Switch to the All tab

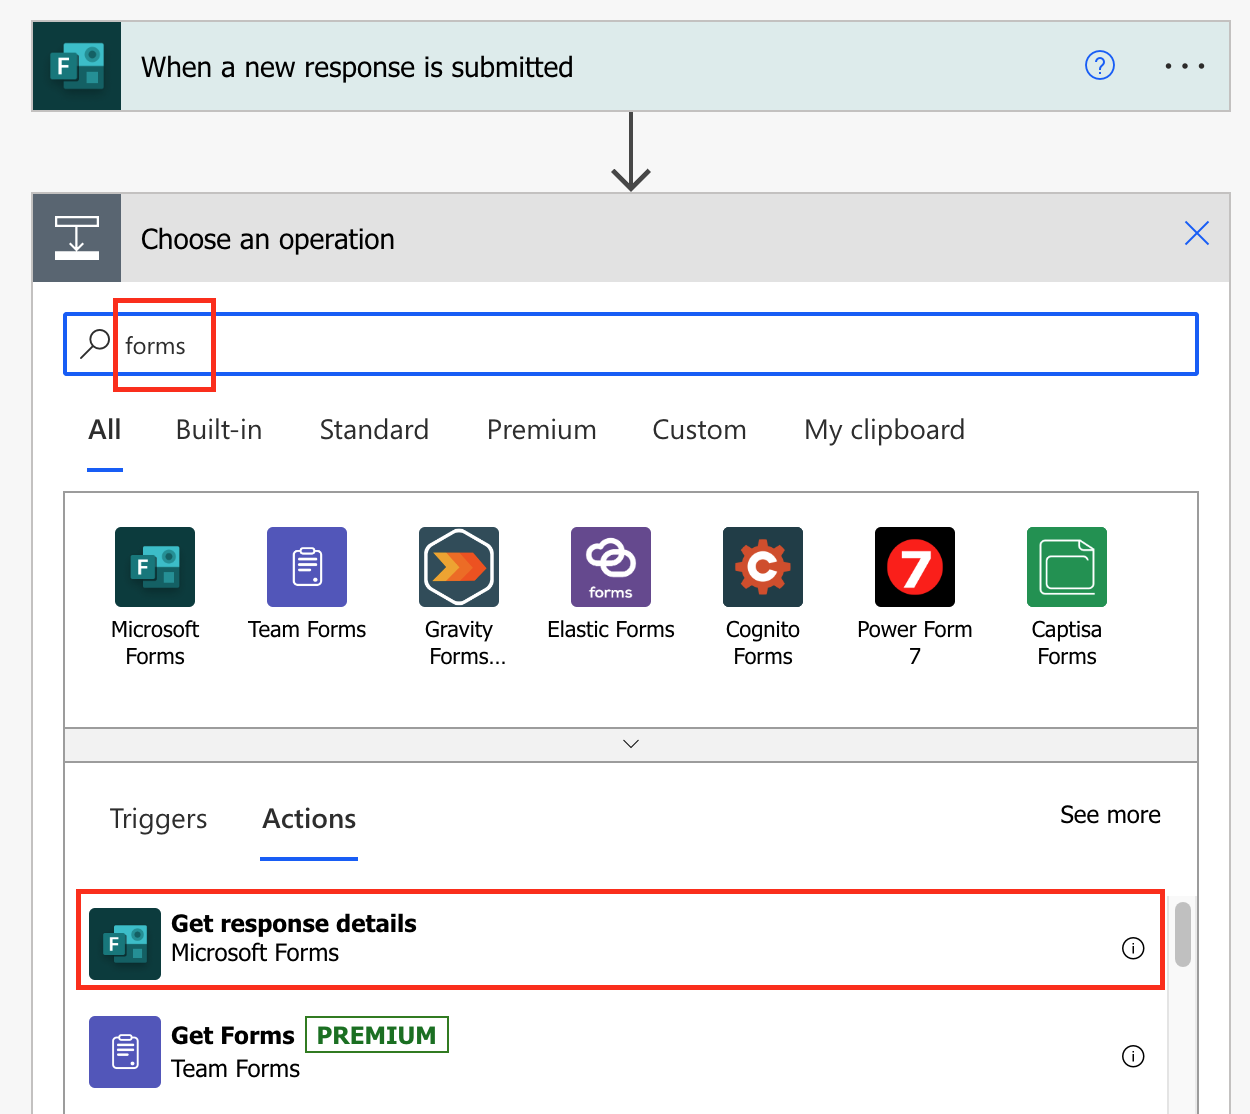click(105, 430)
